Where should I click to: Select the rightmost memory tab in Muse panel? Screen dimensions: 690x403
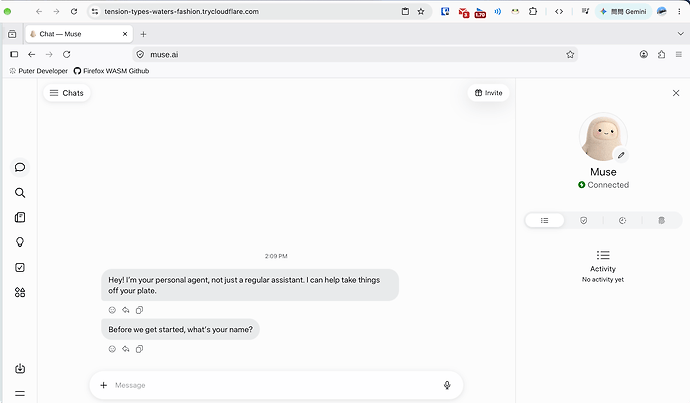[x=661, y=220]
